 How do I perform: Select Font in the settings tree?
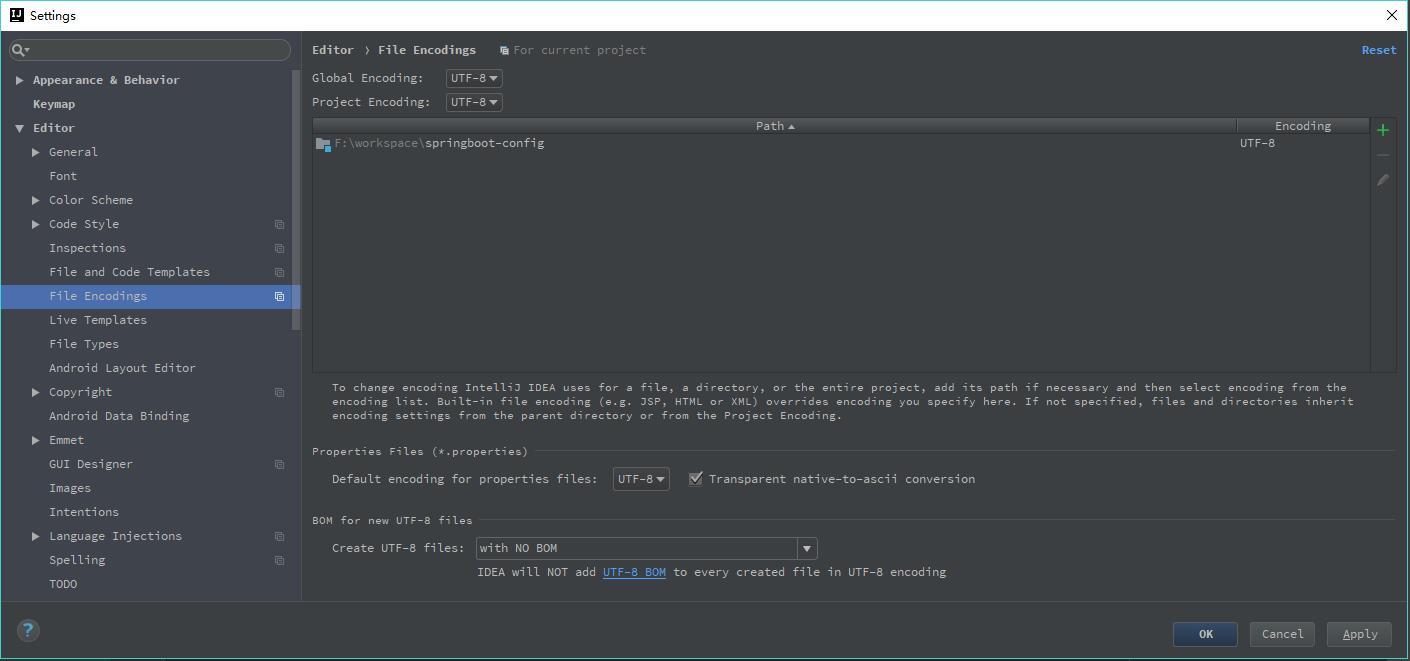point(63,176)
